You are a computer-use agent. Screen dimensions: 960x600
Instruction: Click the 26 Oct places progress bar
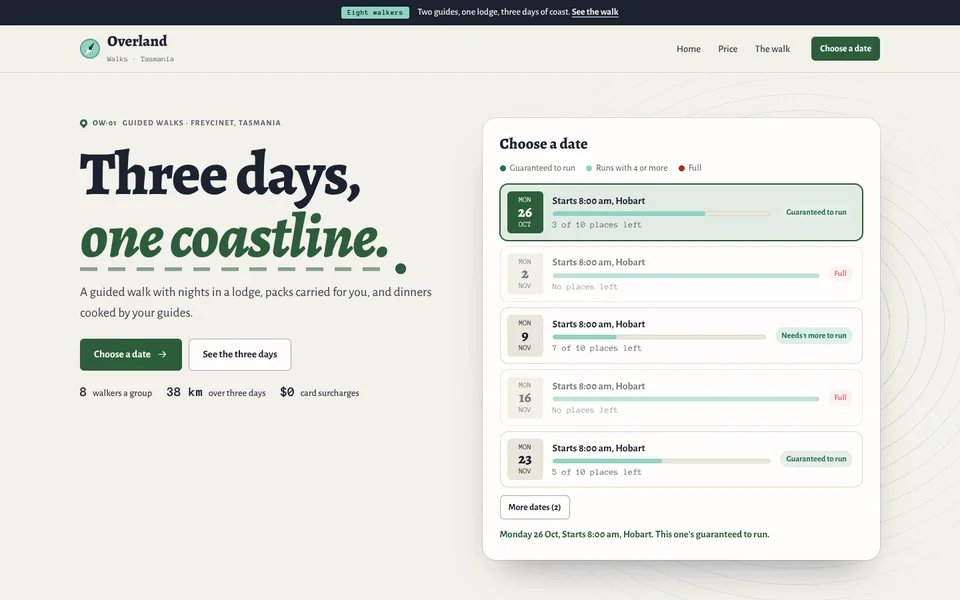(x=661, y=214)
